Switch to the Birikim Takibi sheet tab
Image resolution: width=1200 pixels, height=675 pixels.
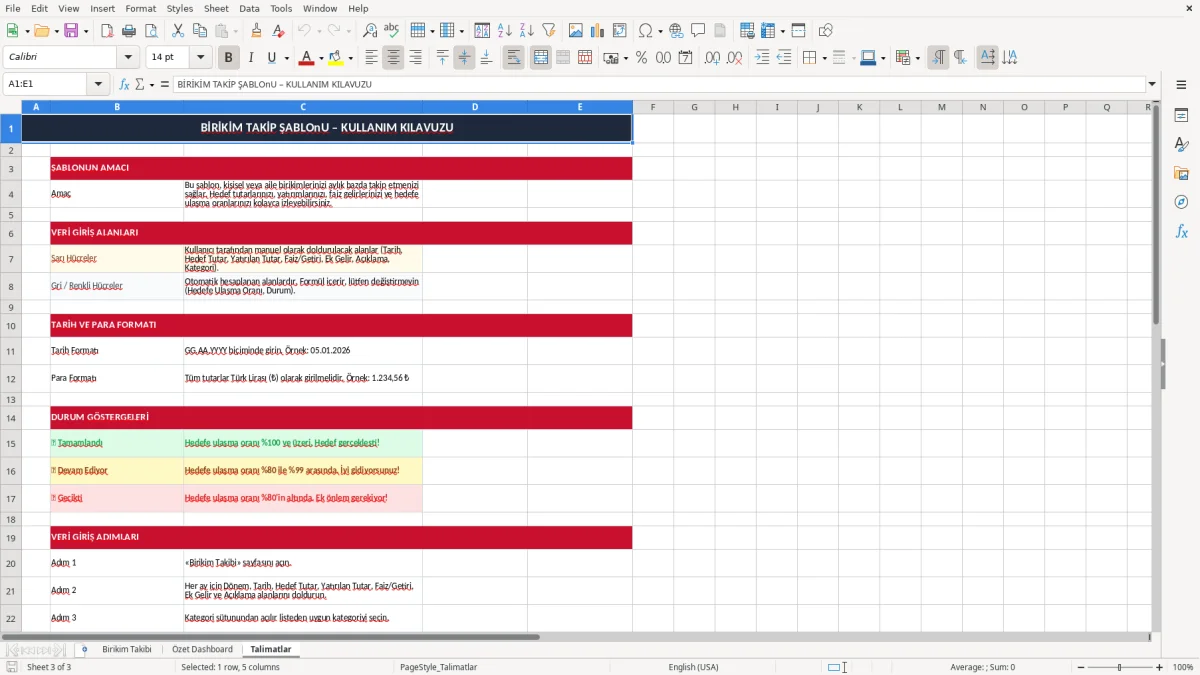pos(127,649)
